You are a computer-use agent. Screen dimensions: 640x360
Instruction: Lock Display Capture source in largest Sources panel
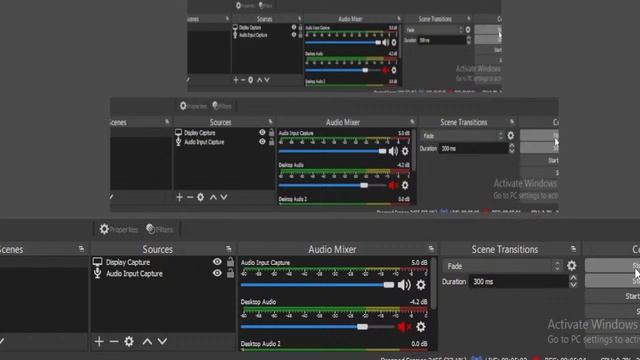[x=230, y=262]
